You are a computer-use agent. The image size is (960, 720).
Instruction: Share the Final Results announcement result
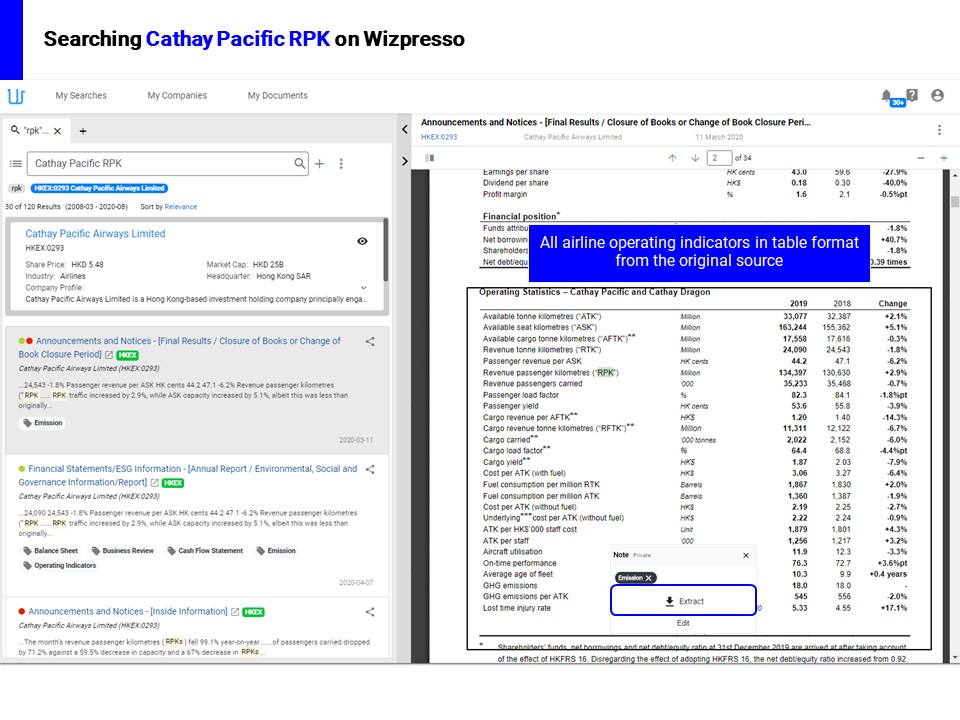coord(370,342)
